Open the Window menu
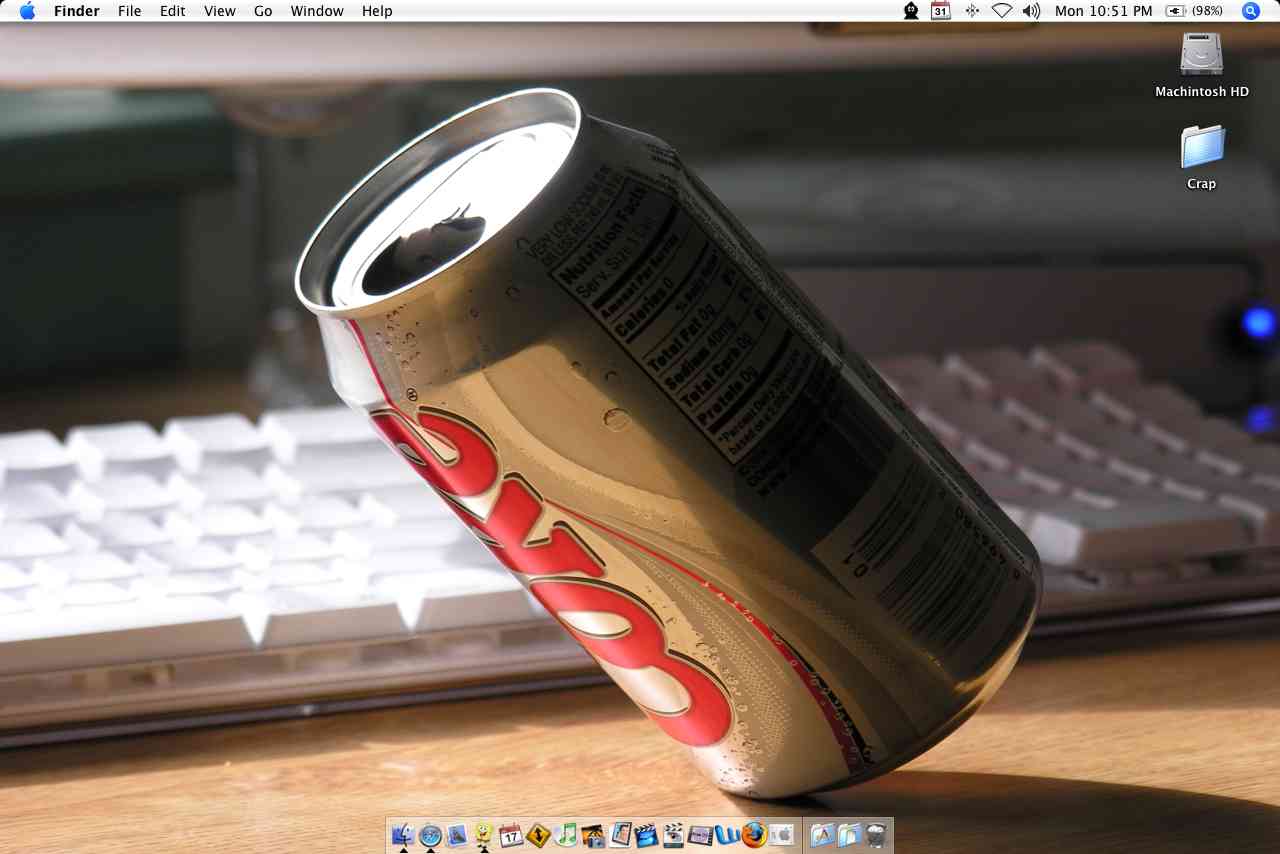 (x=317, y=11)
